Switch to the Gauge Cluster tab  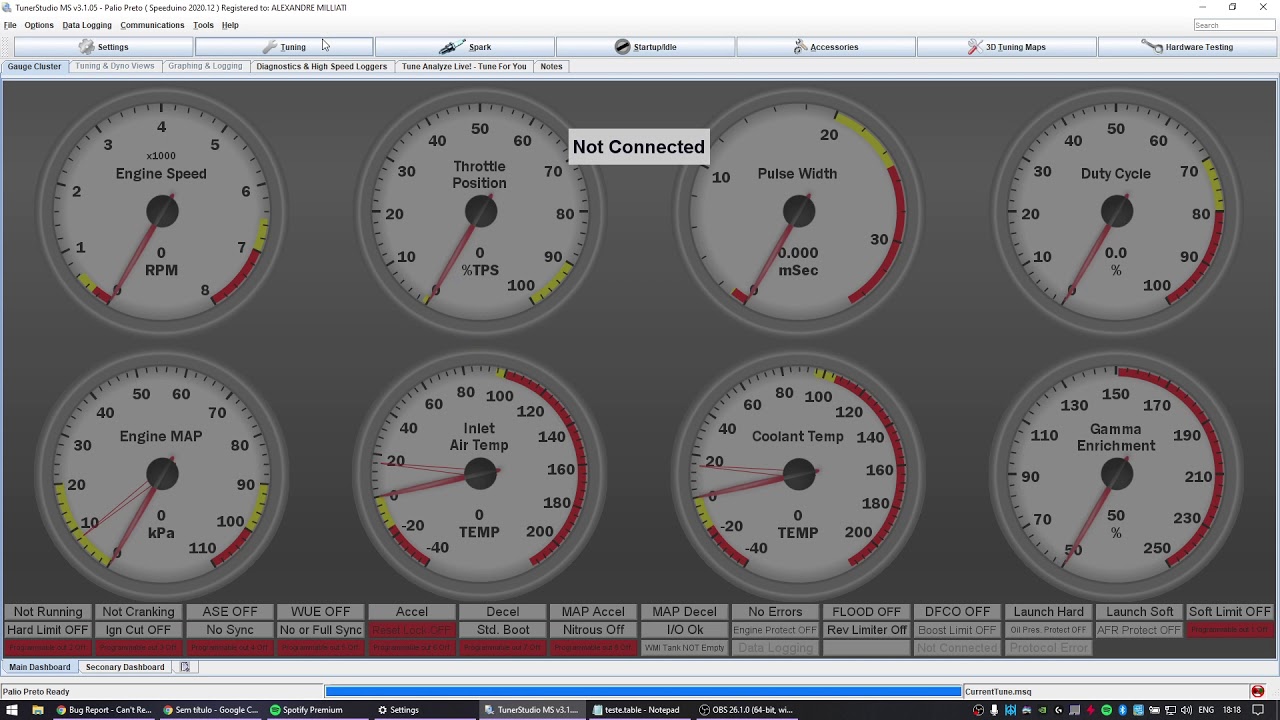pyautogui.click(x=35, y=67)
